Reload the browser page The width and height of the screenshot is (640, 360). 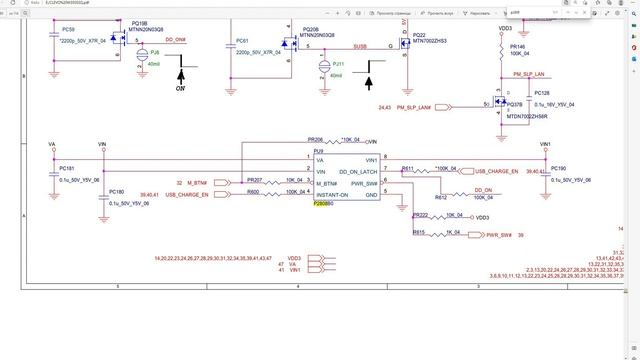coord(13,2)
